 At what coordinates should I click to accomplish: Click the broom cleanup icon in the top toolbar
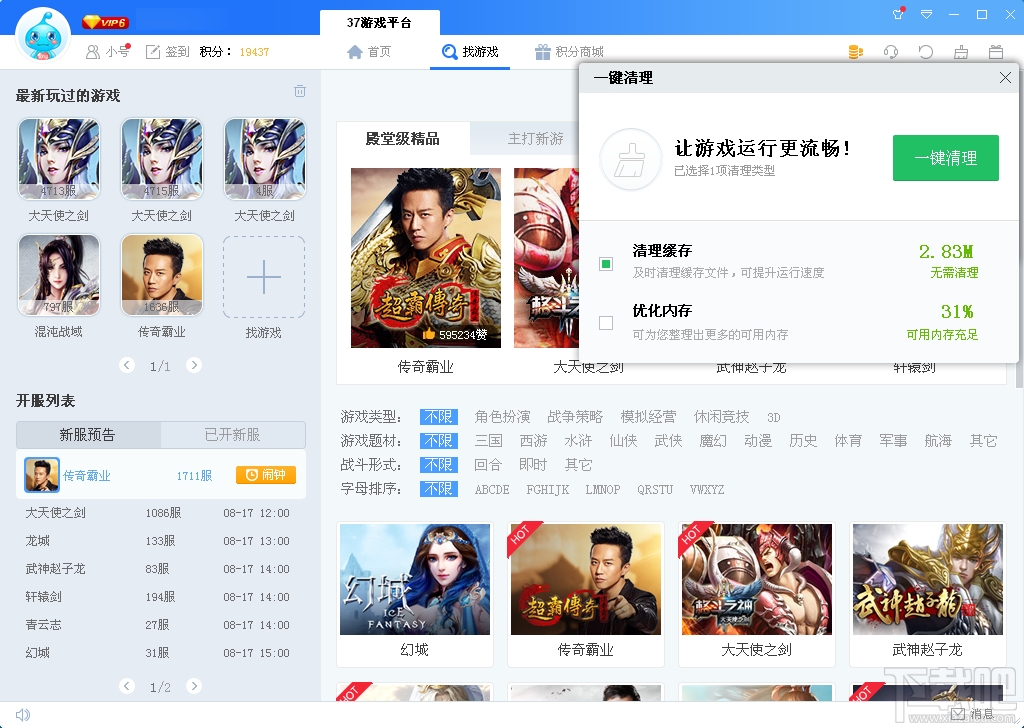(x=961, y=51)
